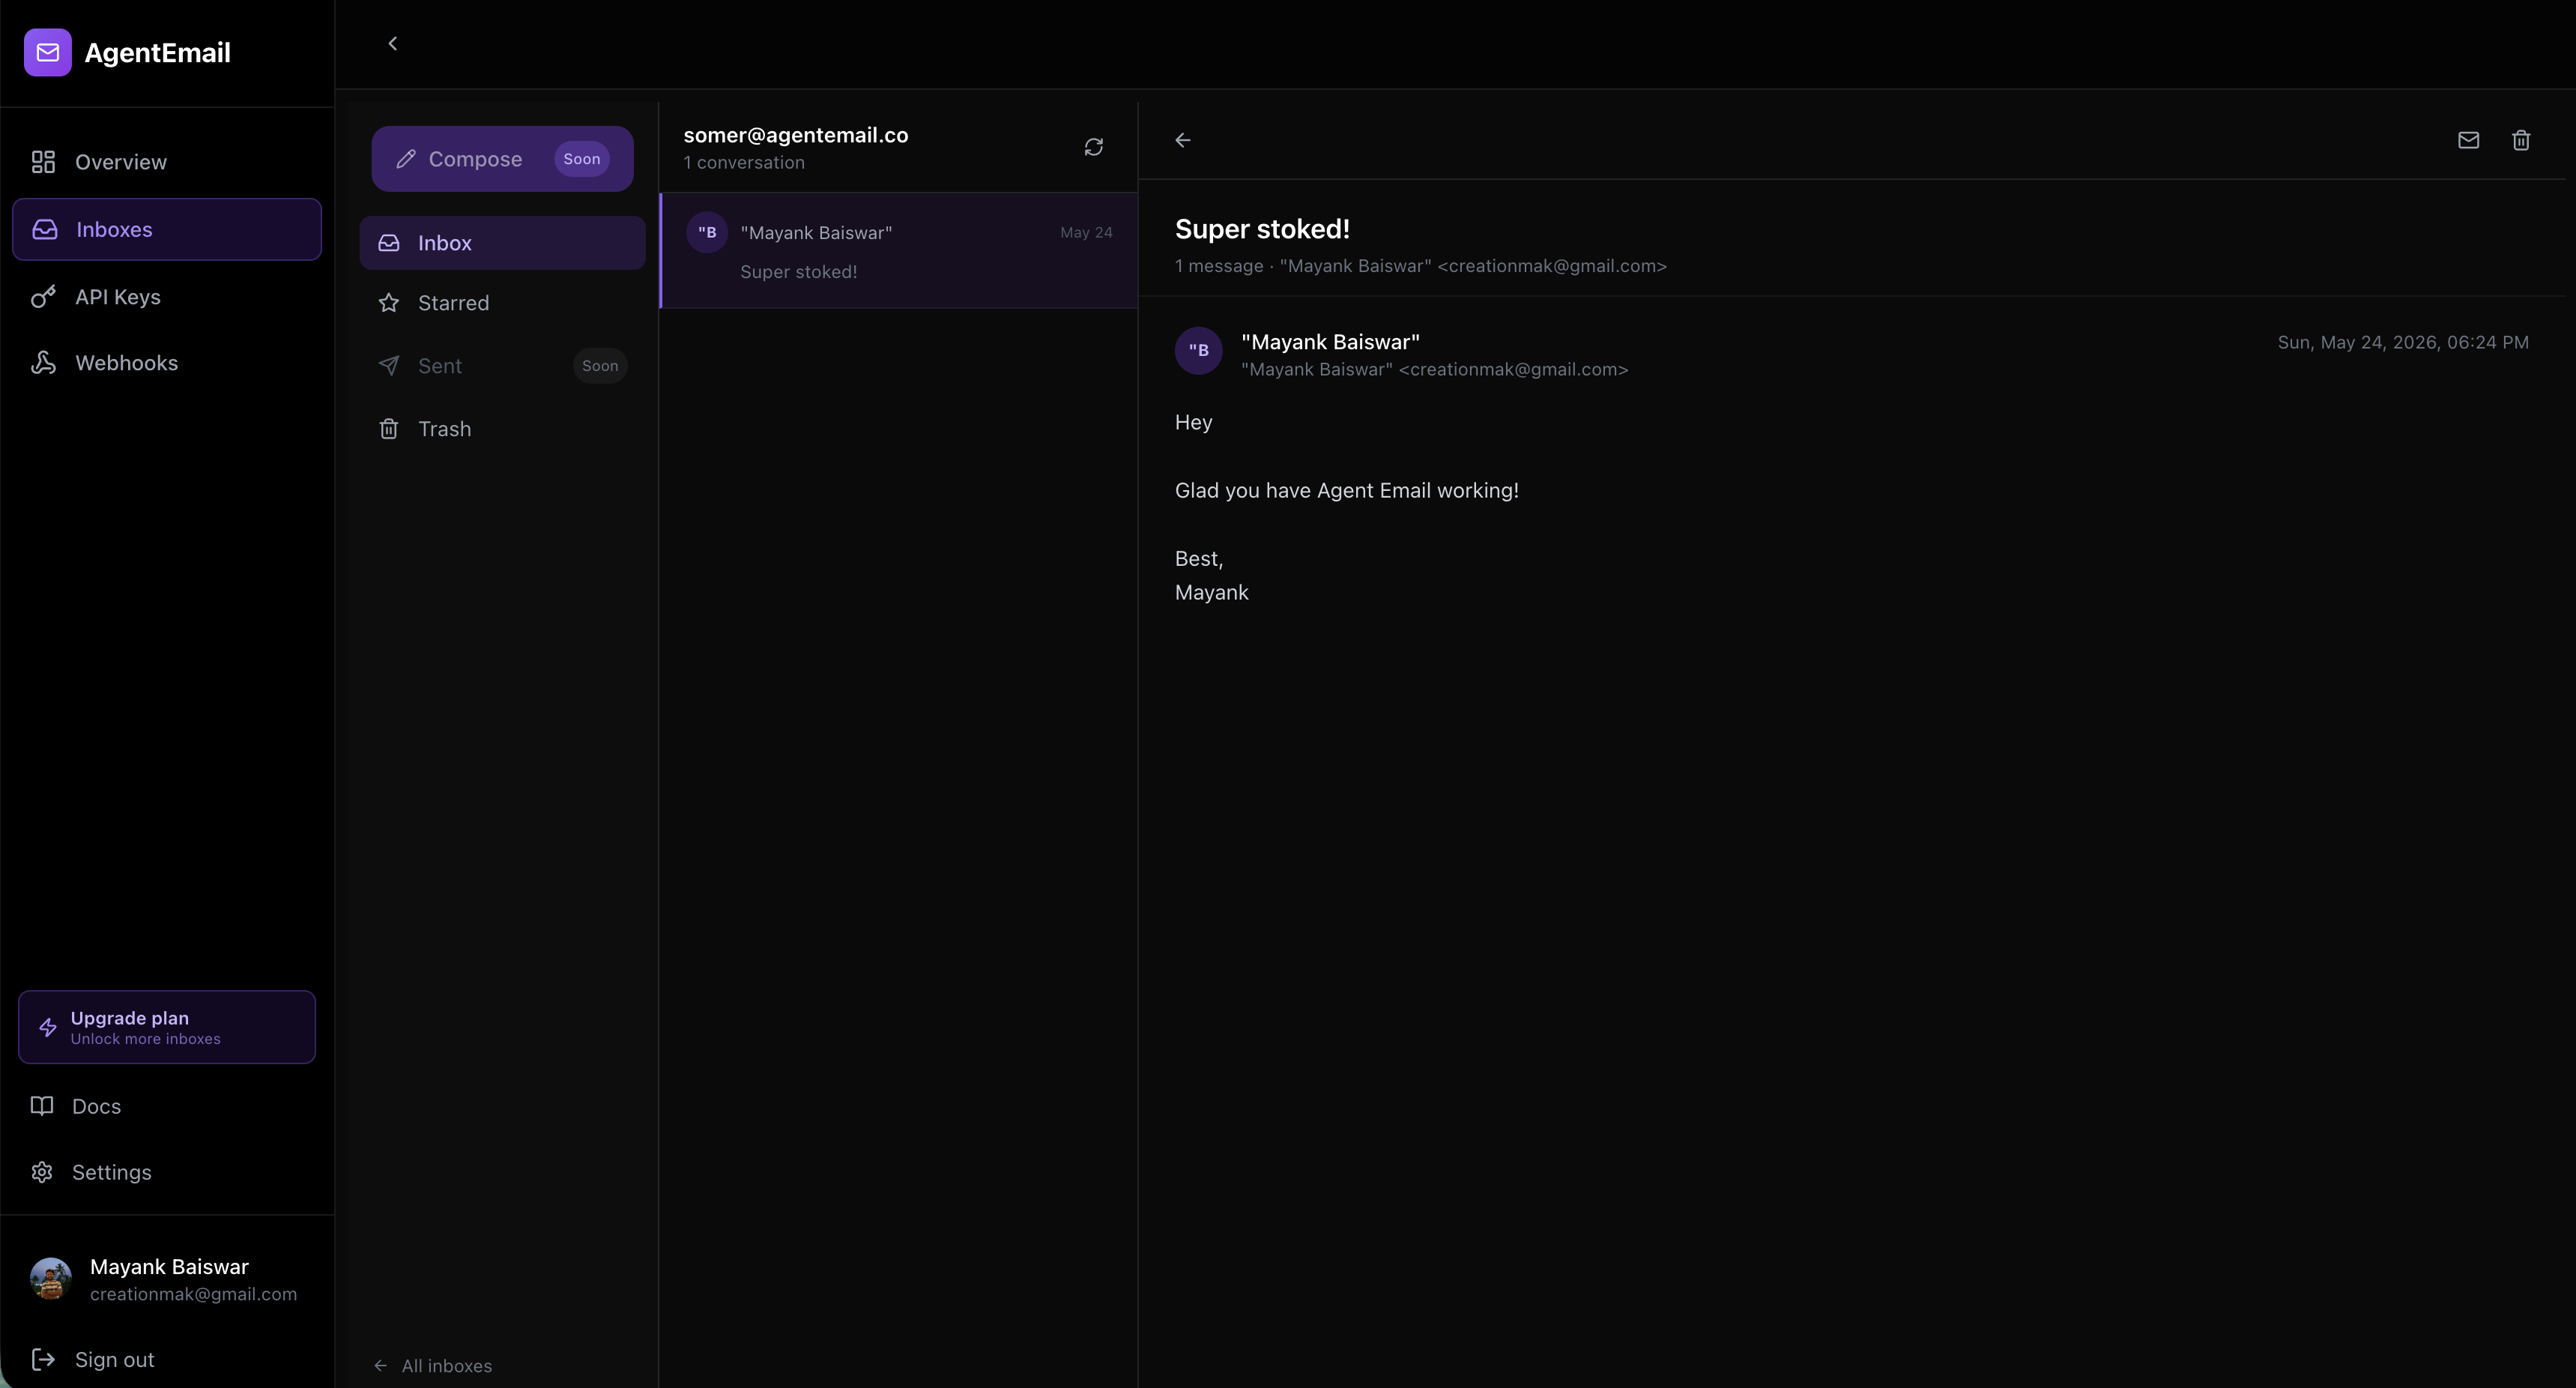The width and height of the screenshot is (2576, 1388).
Task: Refresh the conversation list
Action: point(1094,147)
